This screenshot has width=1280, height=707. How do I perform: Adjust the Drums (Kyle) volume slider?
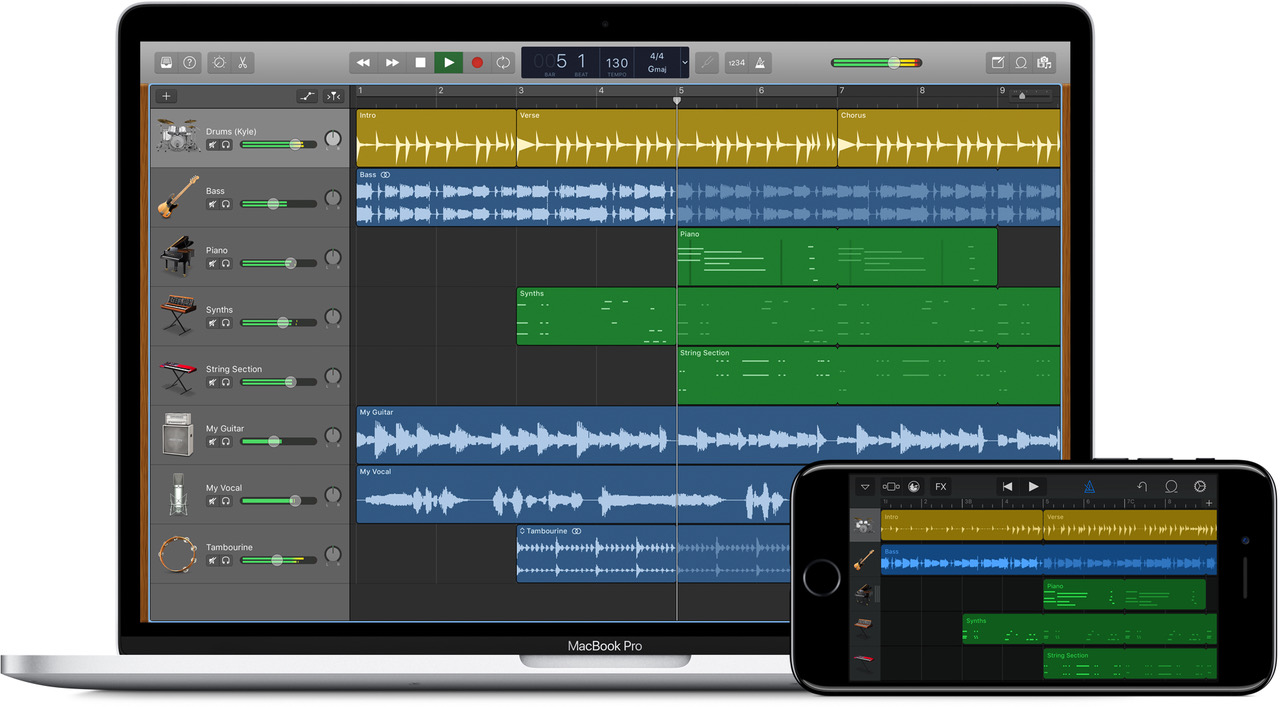click(278, 144)
